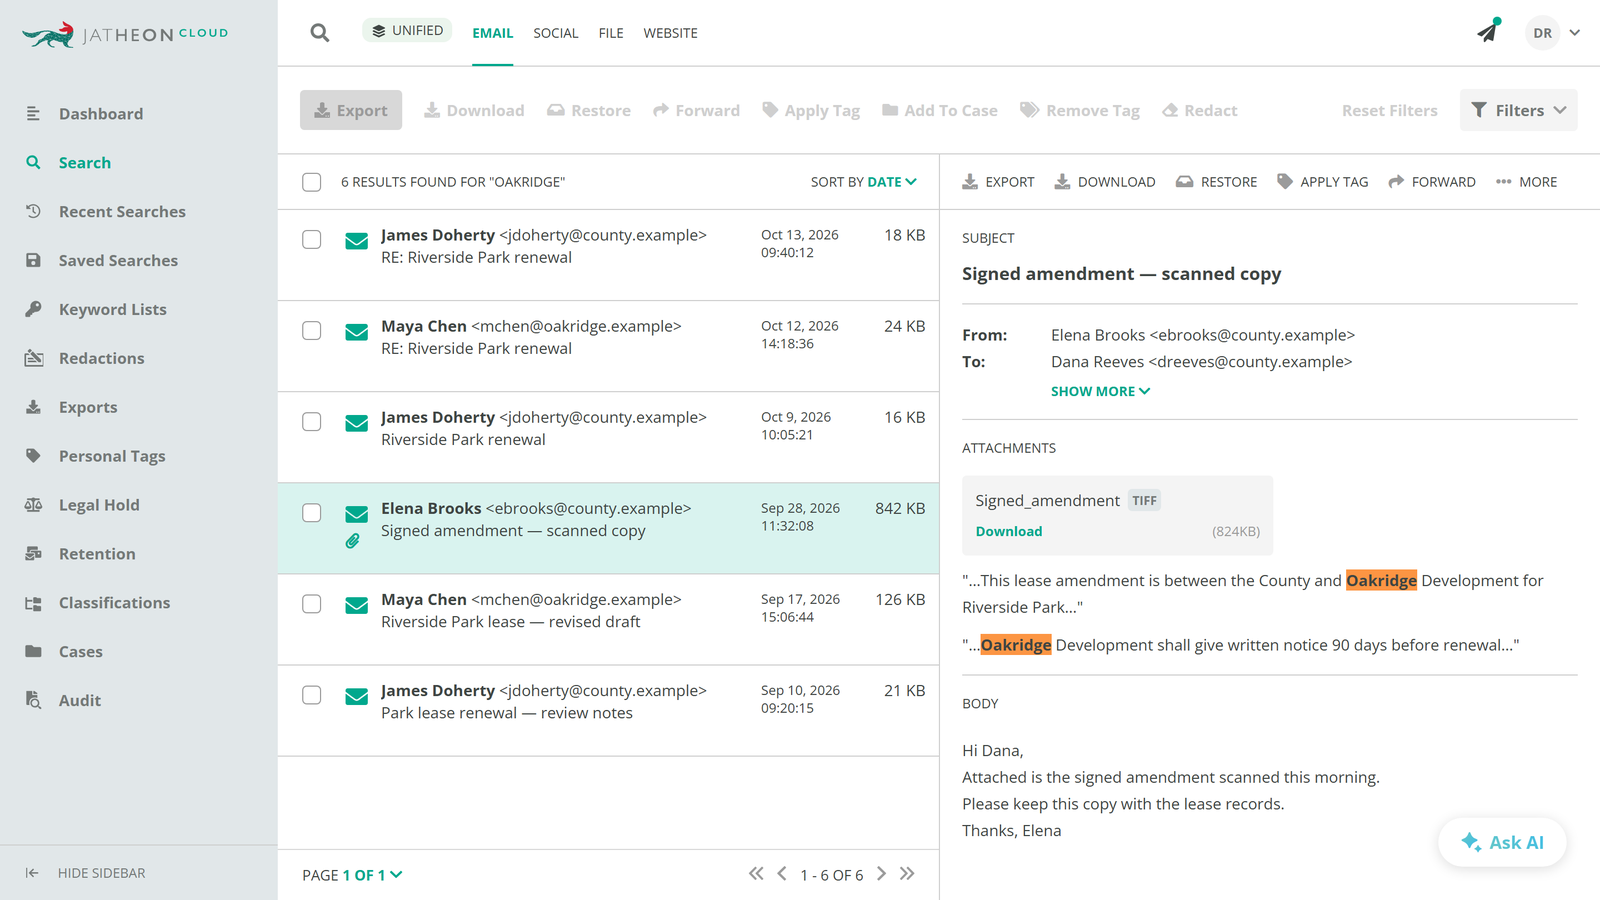Open Cases in sidebar
This screenshot has width=1600, height=900.
tap(80, 653)
